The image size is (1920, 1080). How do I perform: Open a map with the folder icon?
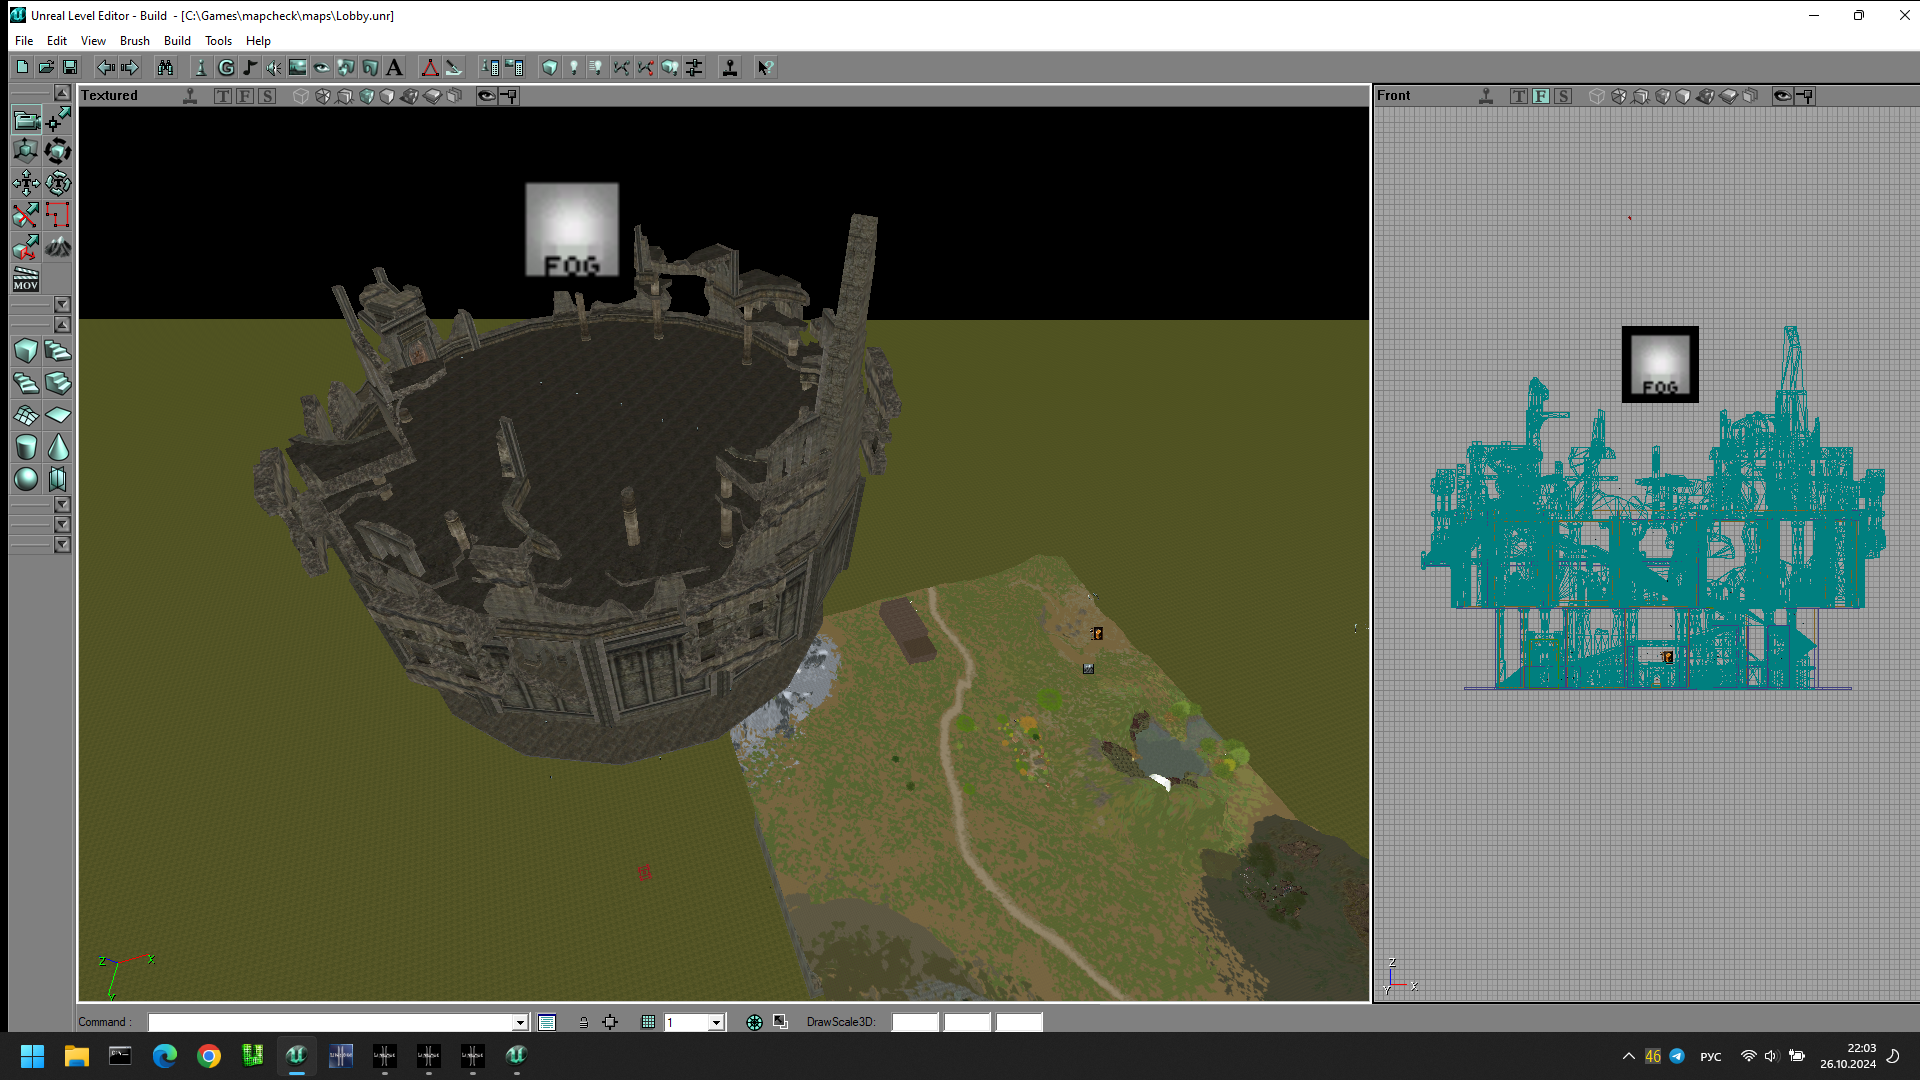(46, 67)
